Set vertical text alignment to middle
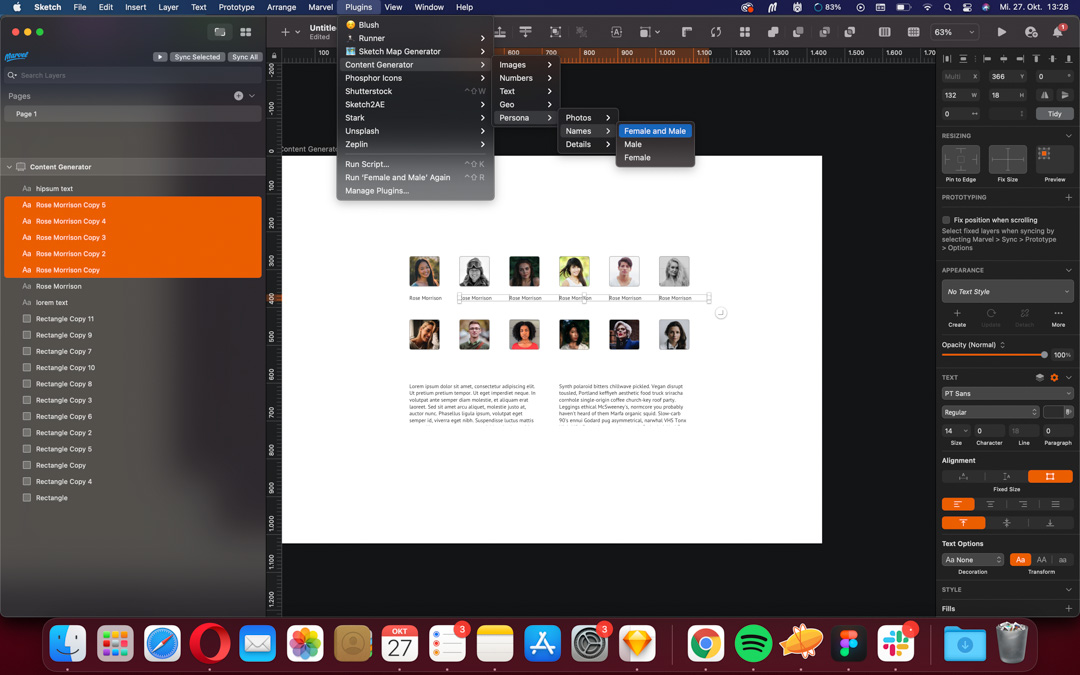This screenshot has width=1080, height=675. [x=1006, y=523]
